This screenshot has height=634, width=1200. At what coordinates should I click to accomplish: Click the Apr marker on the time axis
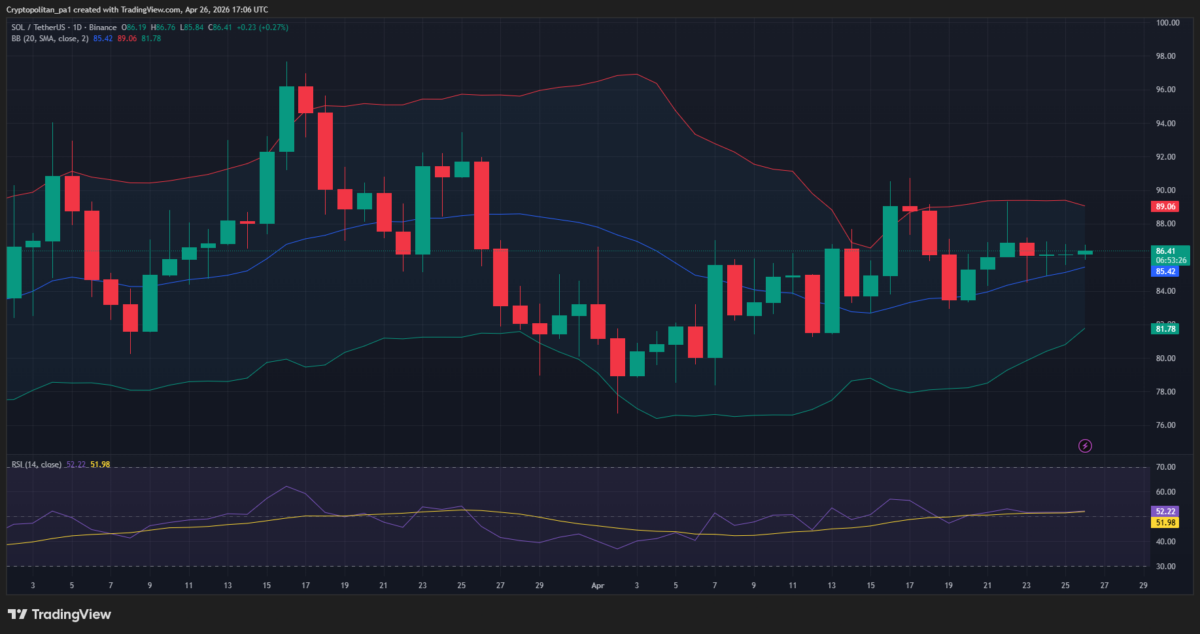(598, 584)
